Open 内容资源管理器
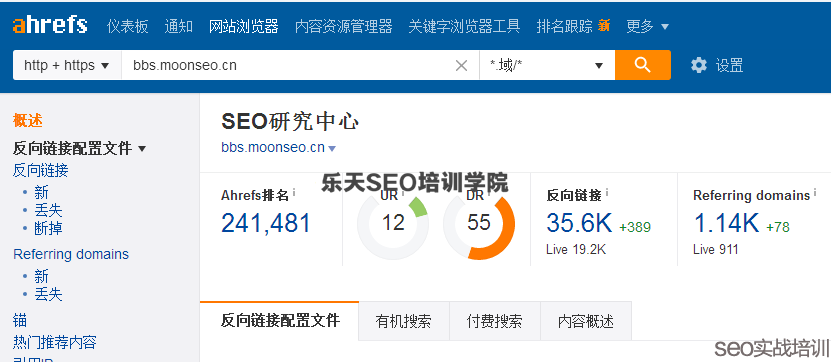The width and height of the screenshot is (831, 362). pyautogui.click(x=343, y=26)
